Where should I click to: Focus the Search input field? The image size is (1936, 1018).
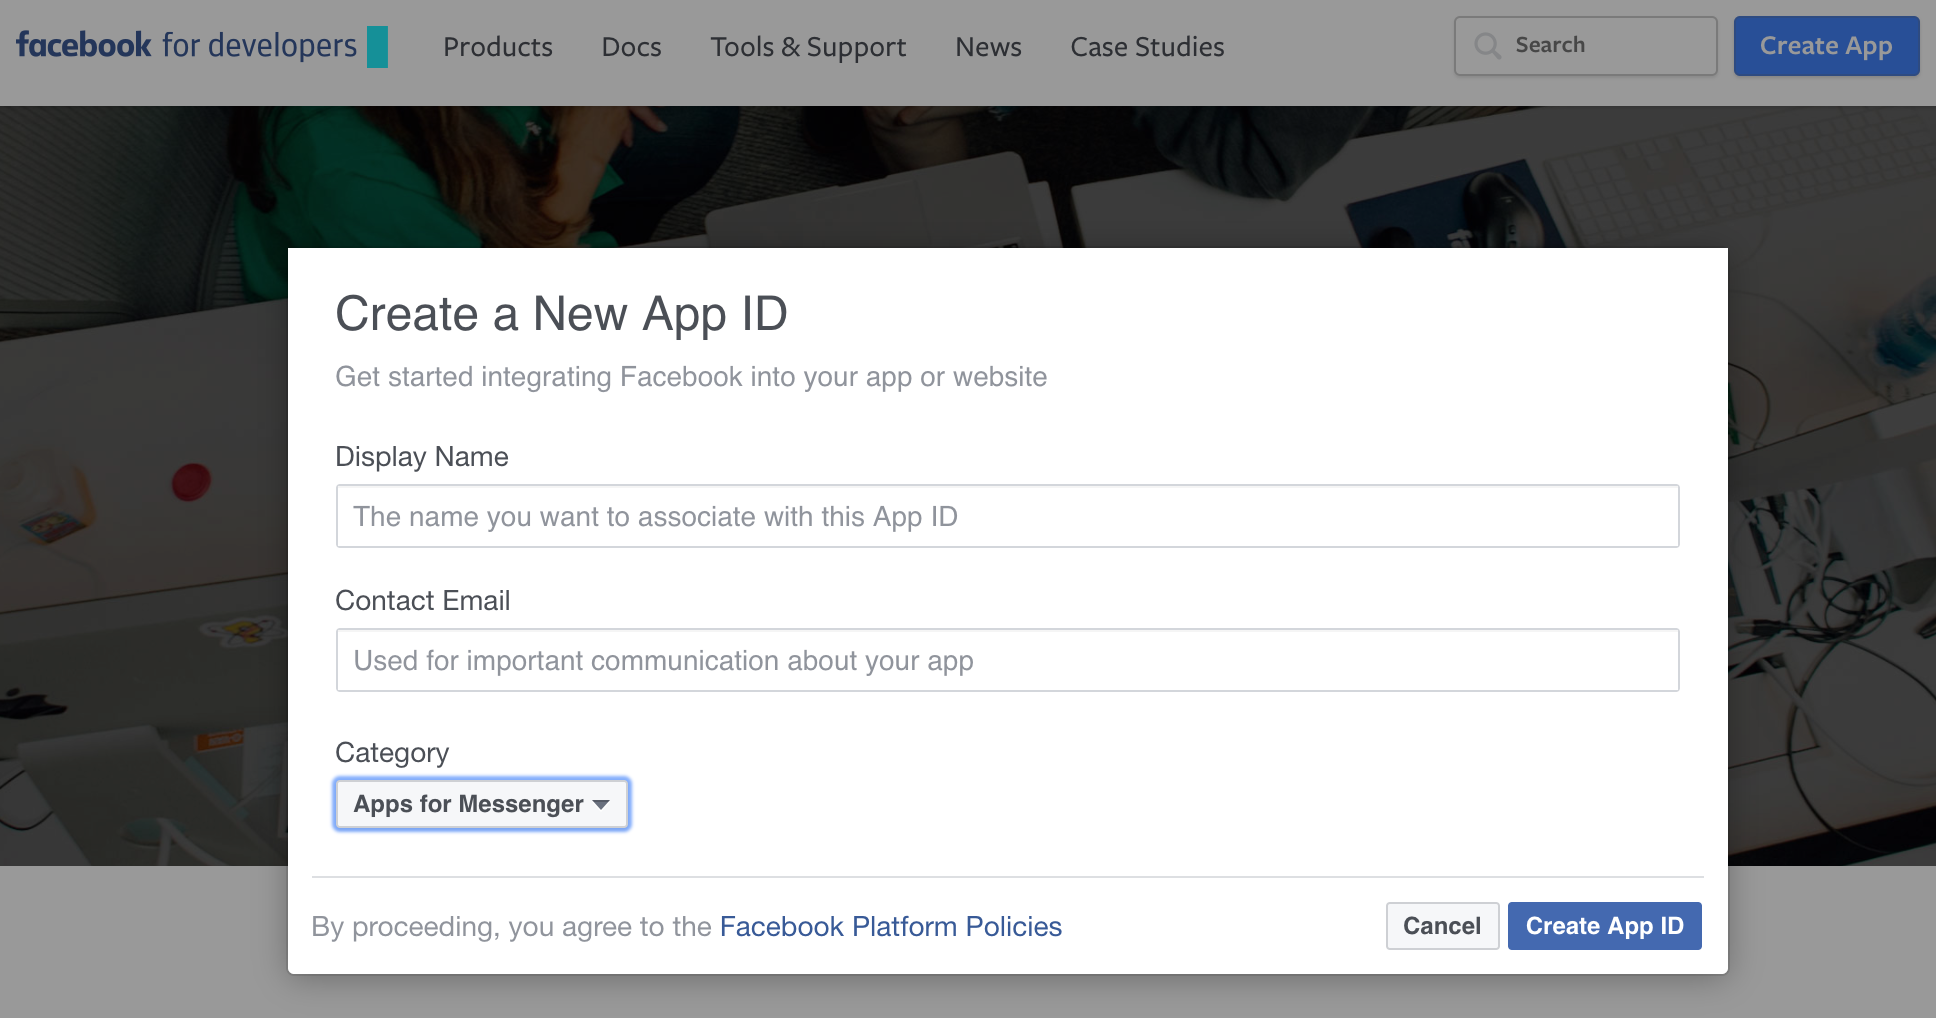[x=1585, y=46]
